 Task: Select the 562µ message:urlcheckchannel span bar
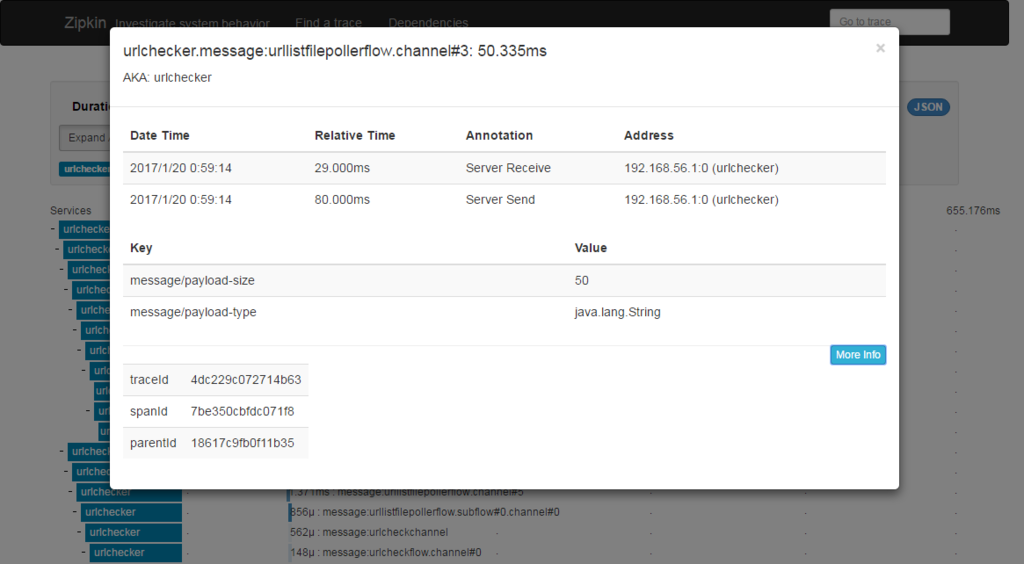(369, 532)
